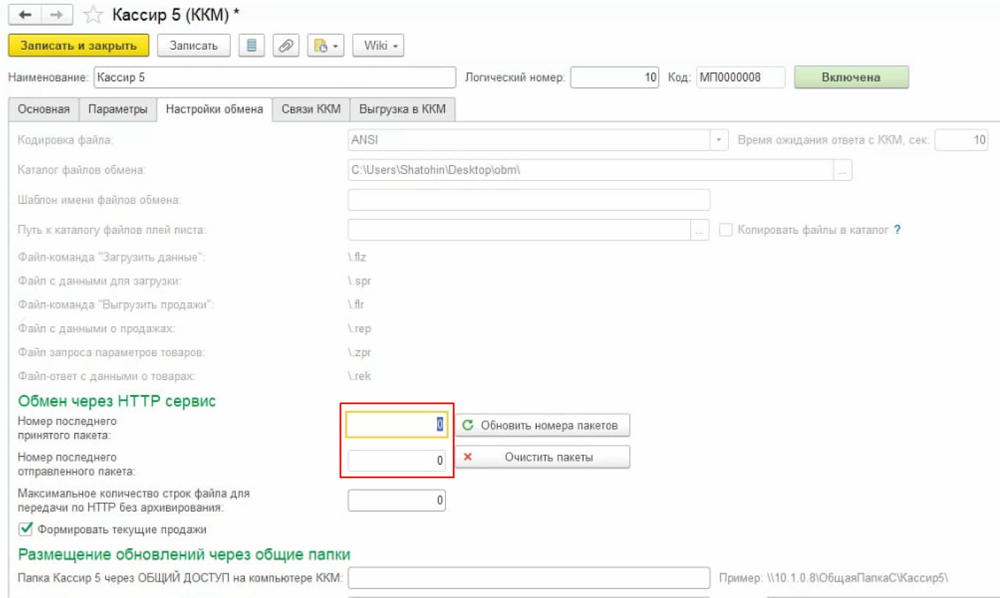The width and height of the screenshot is (1000, 598).
Task: Click browse button for exchange files catalog
Action: coord(843,171)
